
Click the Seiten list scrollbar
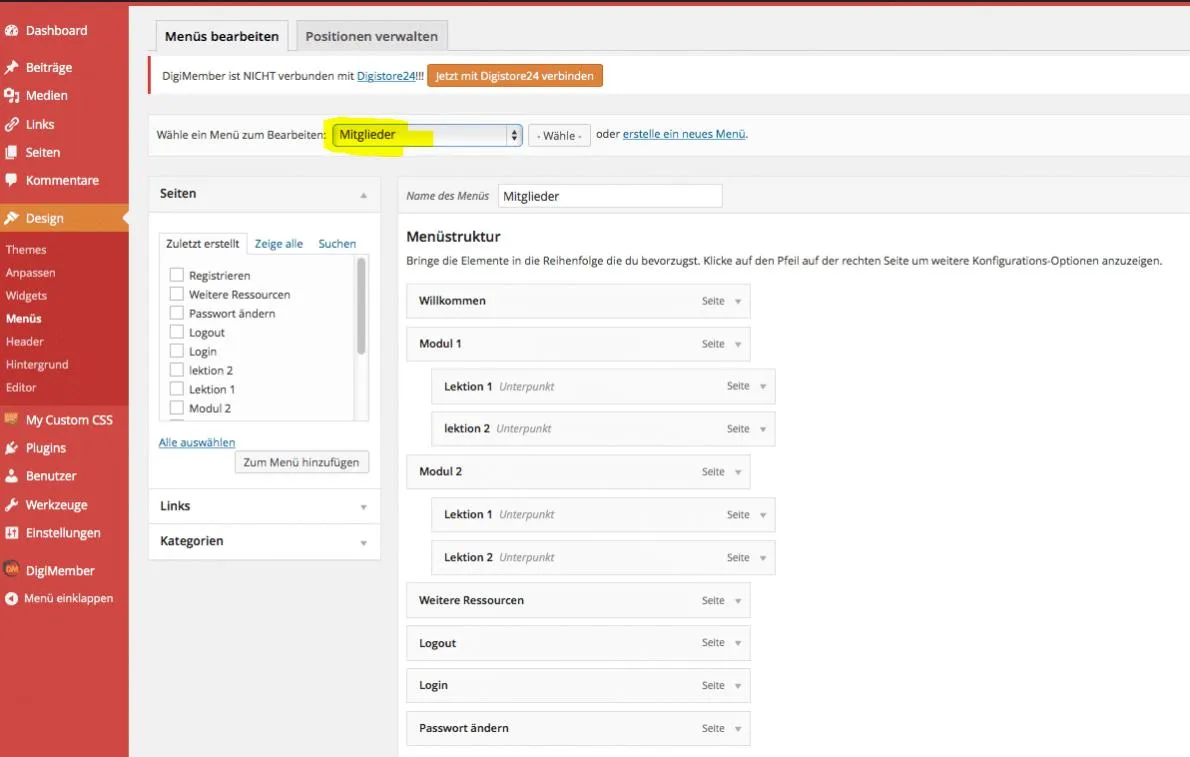(x=361, y=305)
